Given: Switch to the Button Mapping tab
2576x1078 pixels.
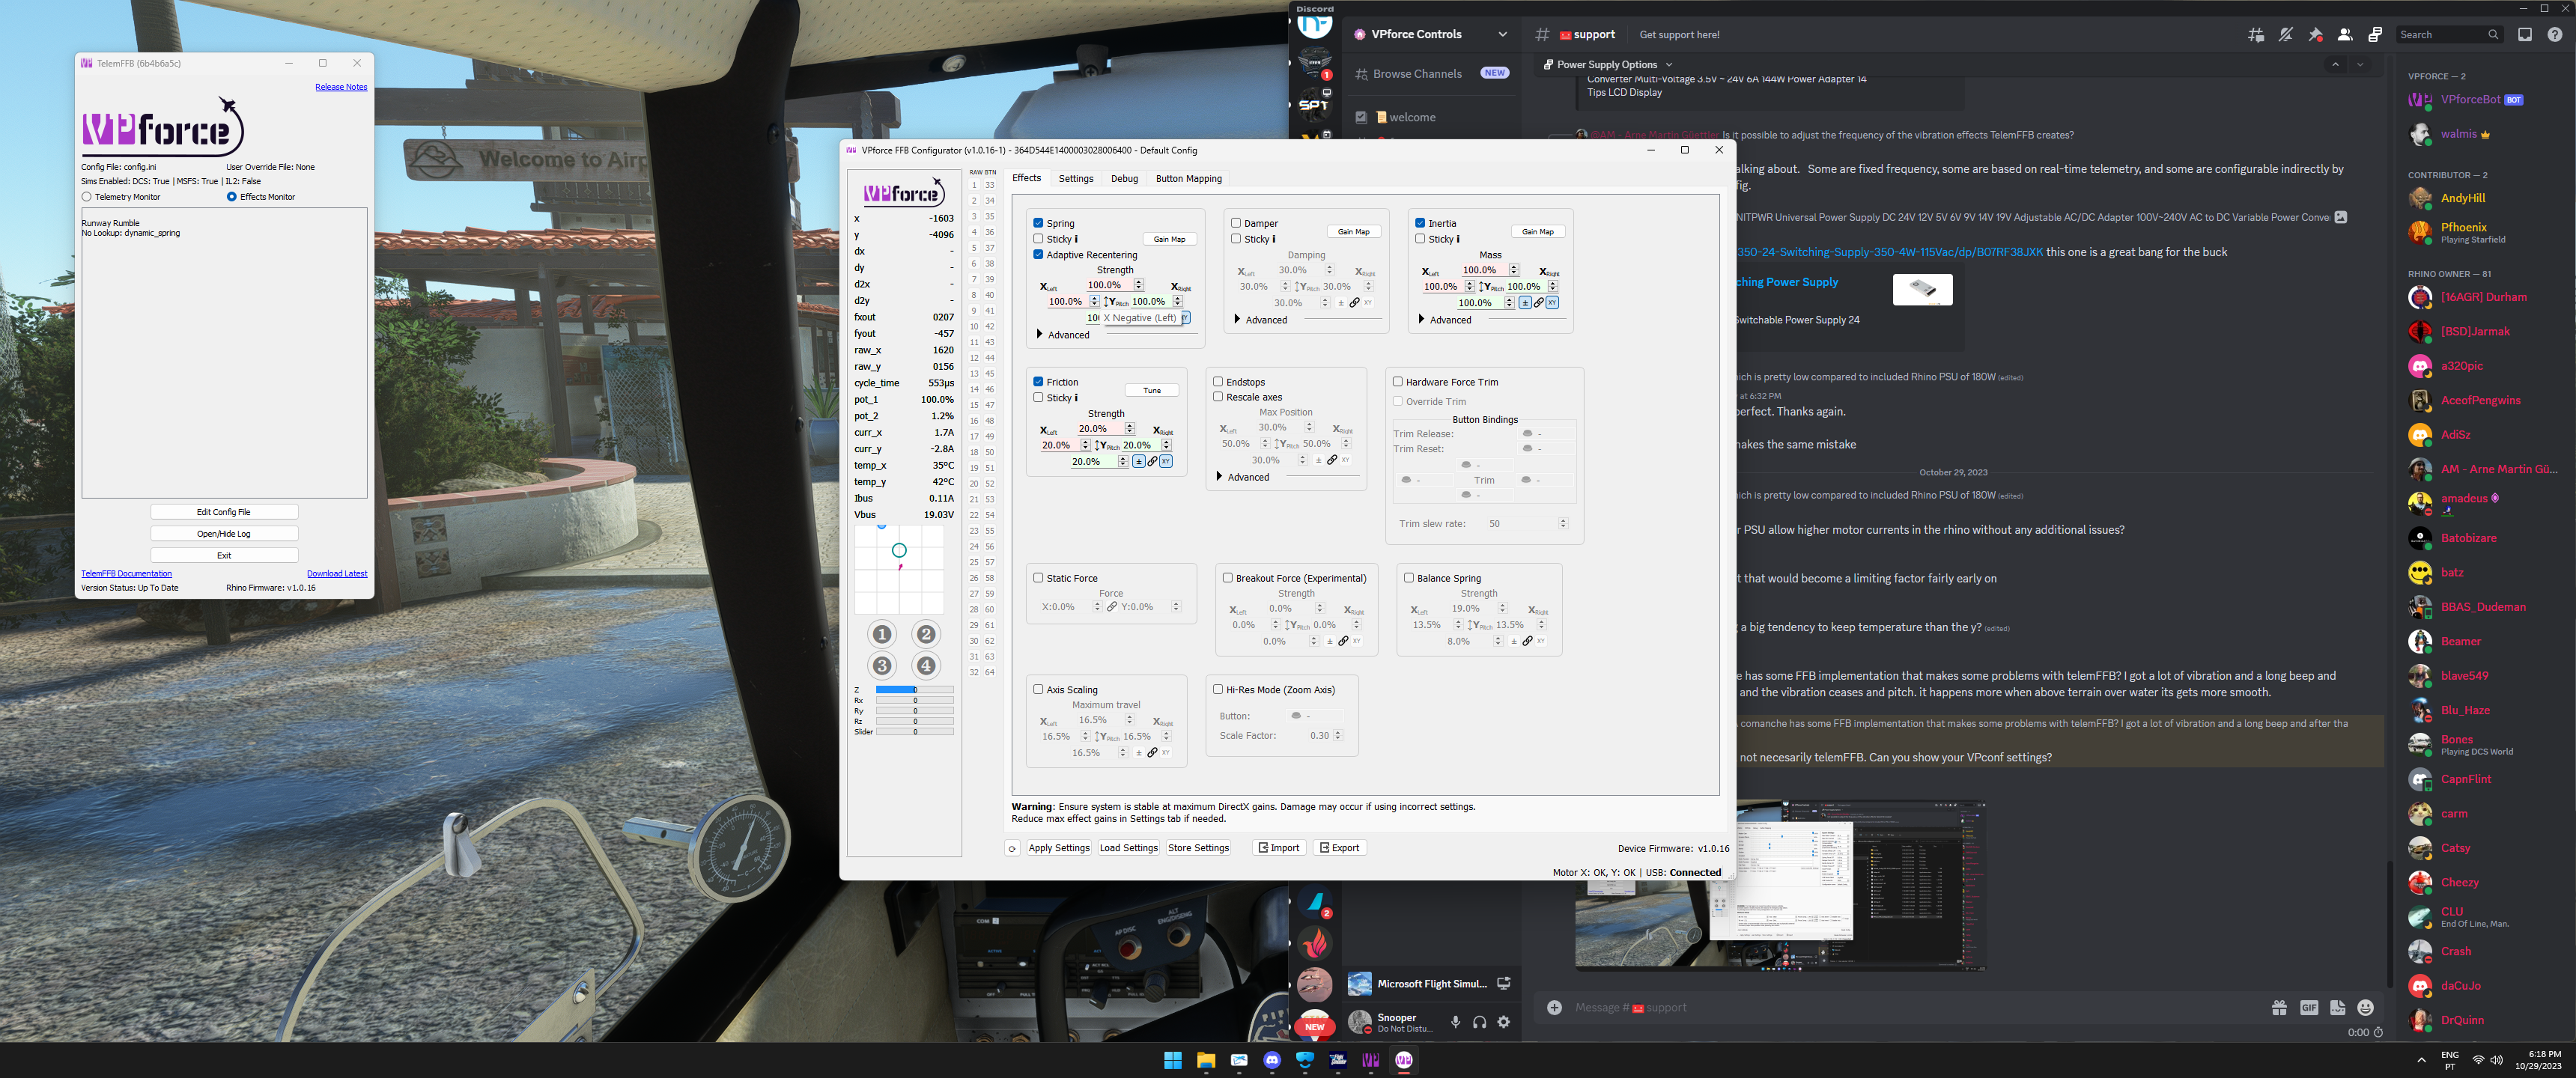Looking at the screenshot, I should [1188, 179].
